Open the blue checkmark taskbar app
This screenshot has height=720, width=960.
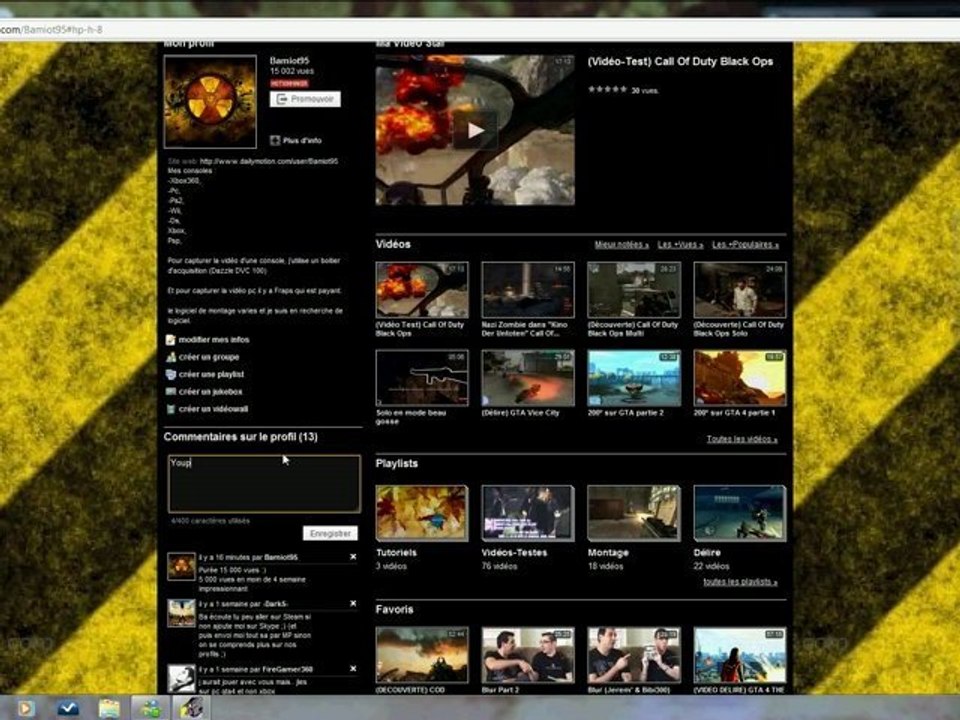pyautogui.click(x=67, y=708)
